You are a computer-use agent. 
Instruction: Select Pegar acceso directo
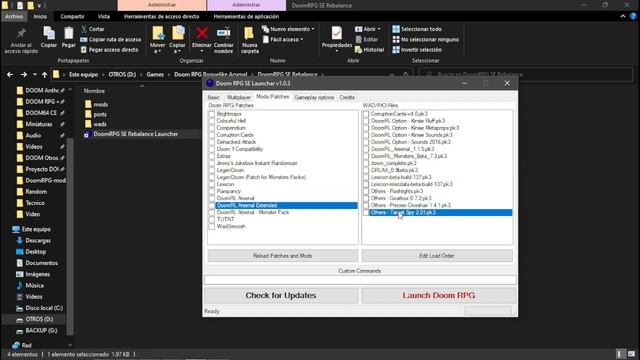tap(109, 50)
